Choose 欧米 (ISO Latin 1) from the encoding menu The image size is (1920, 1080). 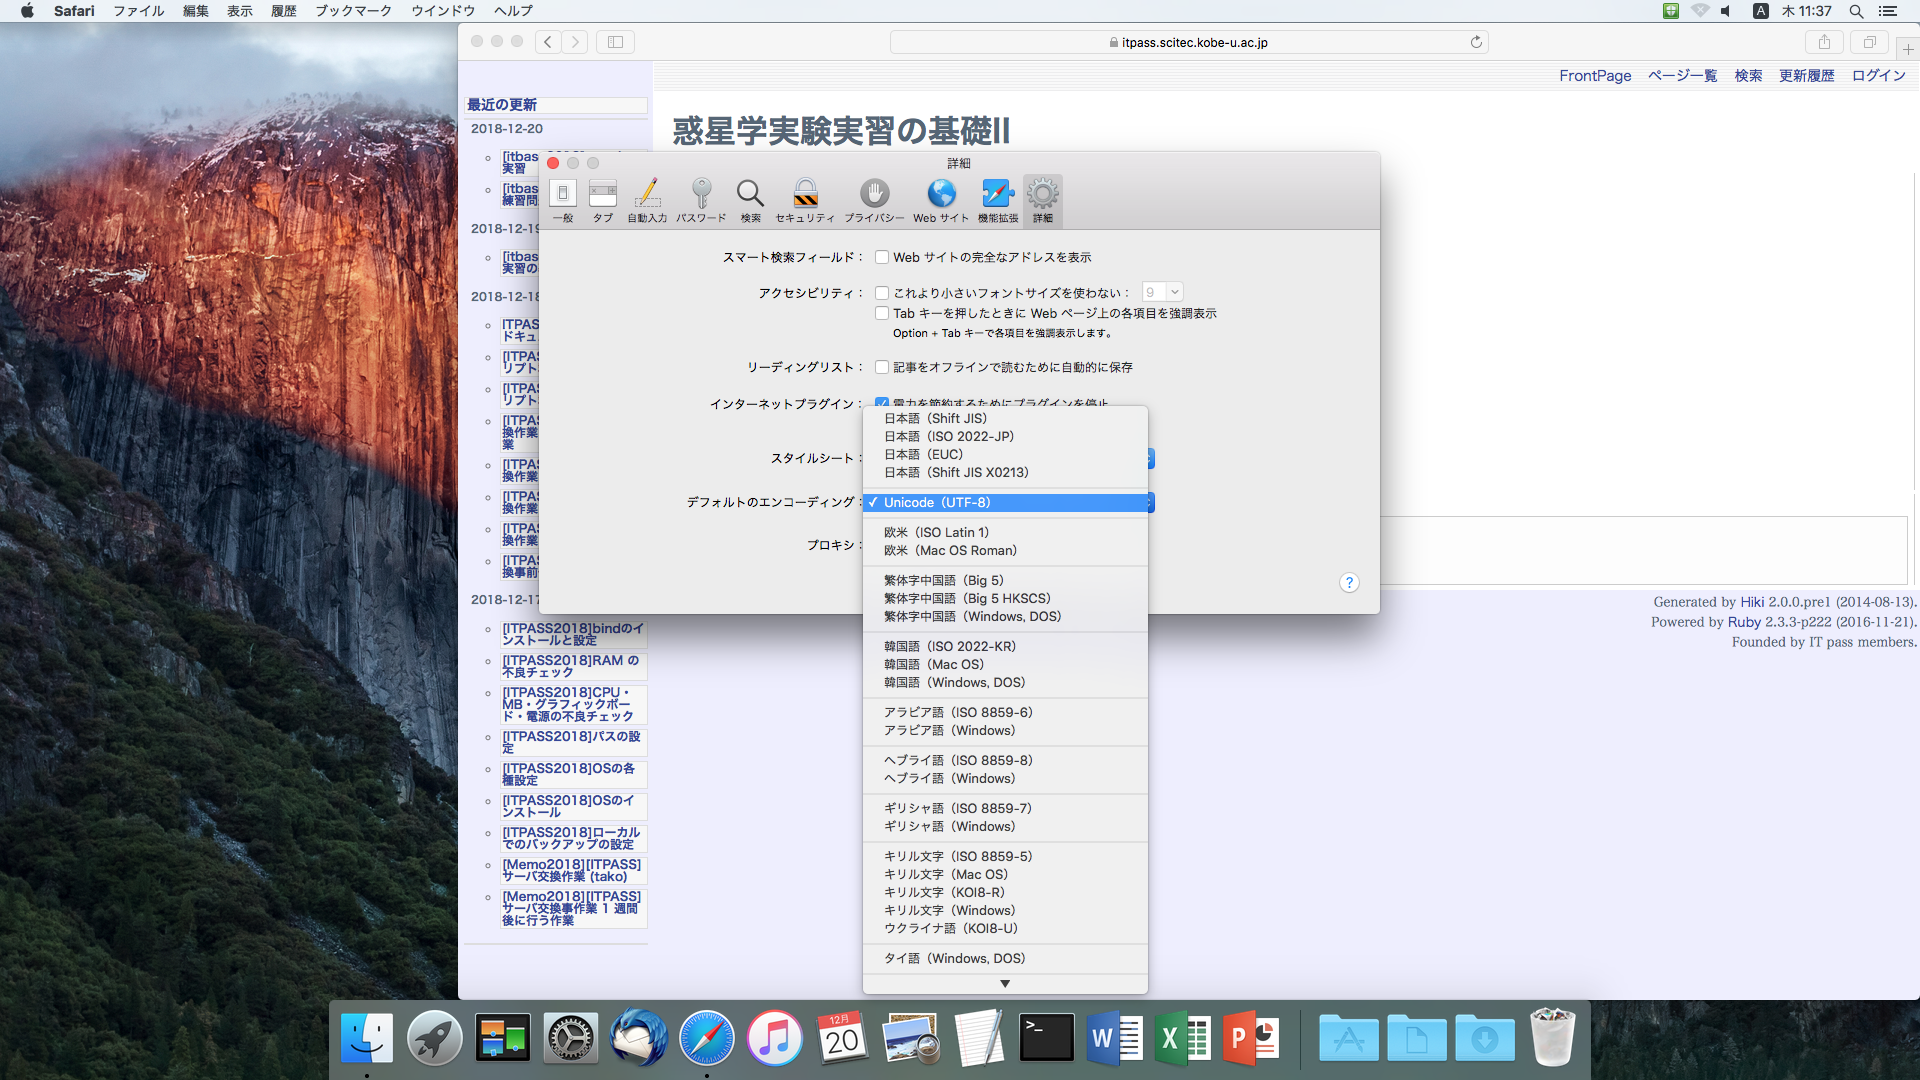click(936, 532)
